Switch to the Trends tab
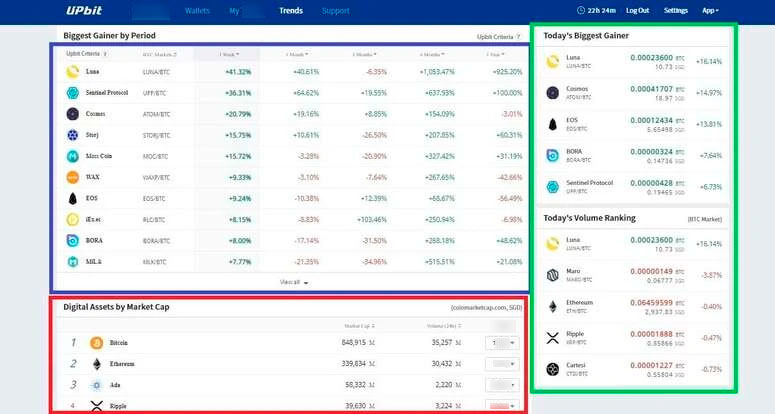 click(291, 11)
